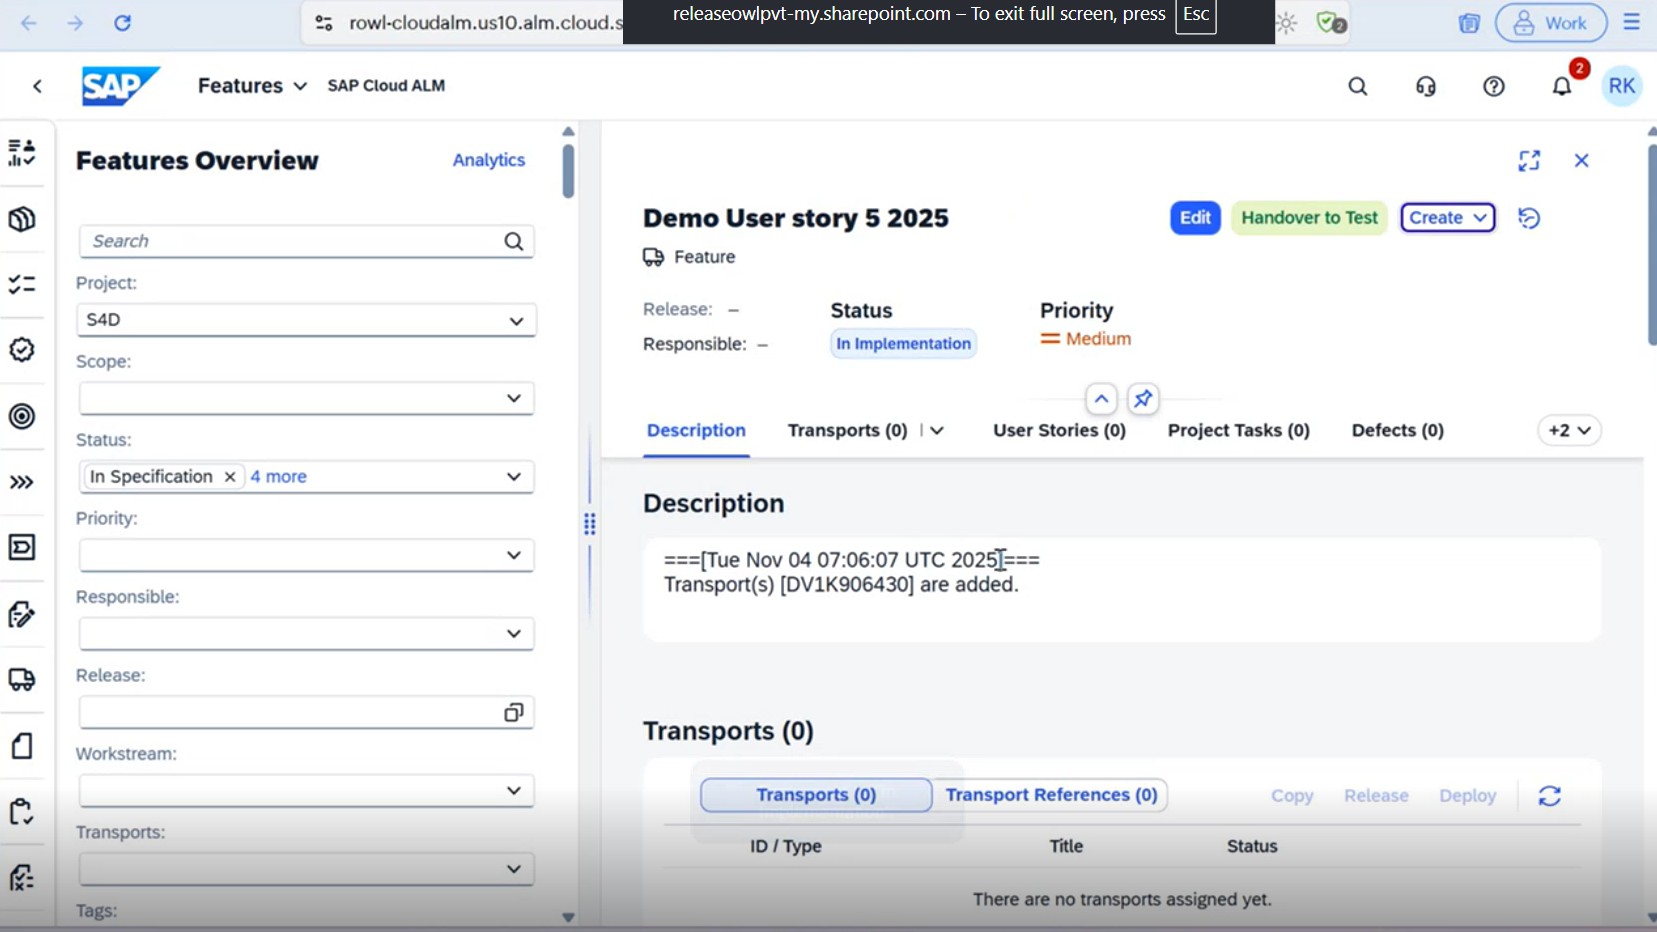Pin the feature header with pin icon

1142,399
